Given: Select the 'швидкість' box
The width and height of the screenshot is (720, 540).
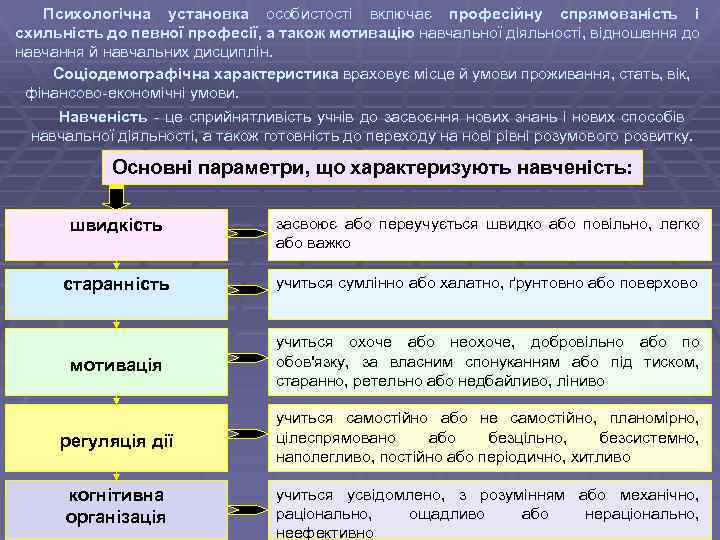Looking at the screenshot, I should [x=116, y=235].
